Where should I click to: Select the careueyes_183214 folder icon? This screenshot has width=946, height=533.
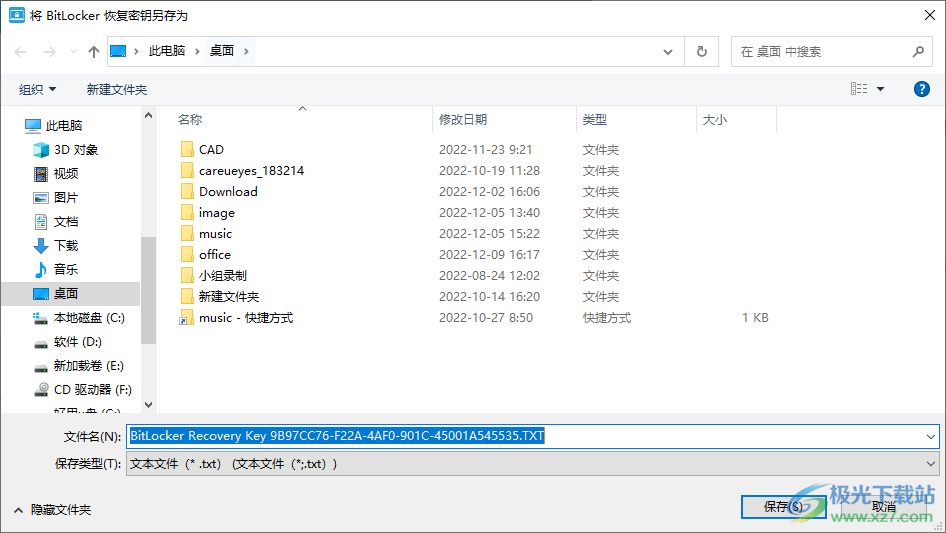(x=187, y=170)
